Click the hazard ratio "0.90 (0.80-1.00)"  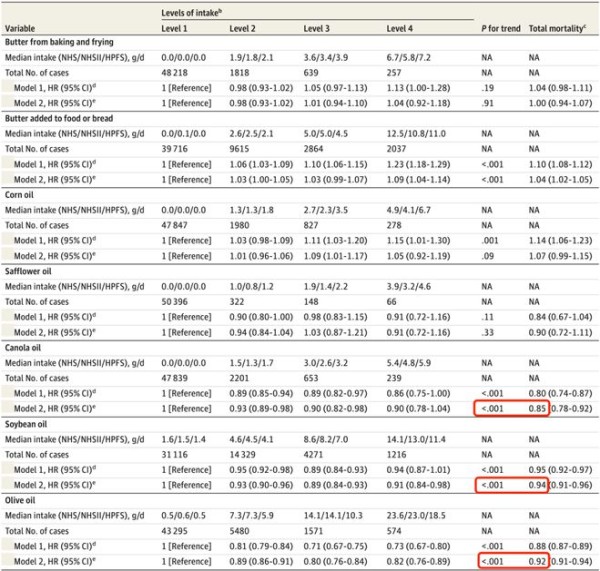coord(261,317)
